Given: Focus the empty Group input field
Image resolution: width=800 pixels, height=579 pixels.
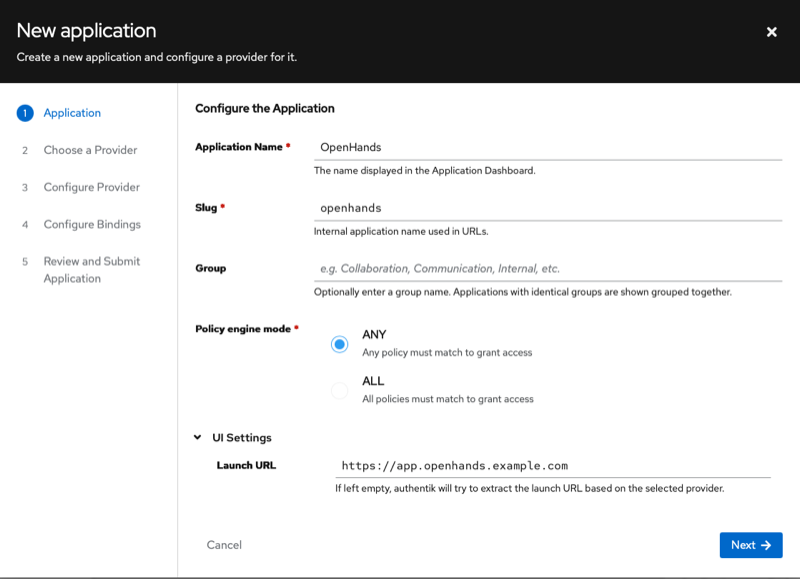Looking at the screenshot, I should [x=547, y=269].
